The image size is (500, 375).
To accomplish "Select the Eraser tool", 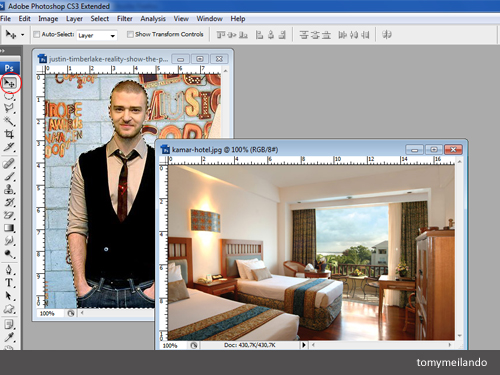I will (9, 215).
